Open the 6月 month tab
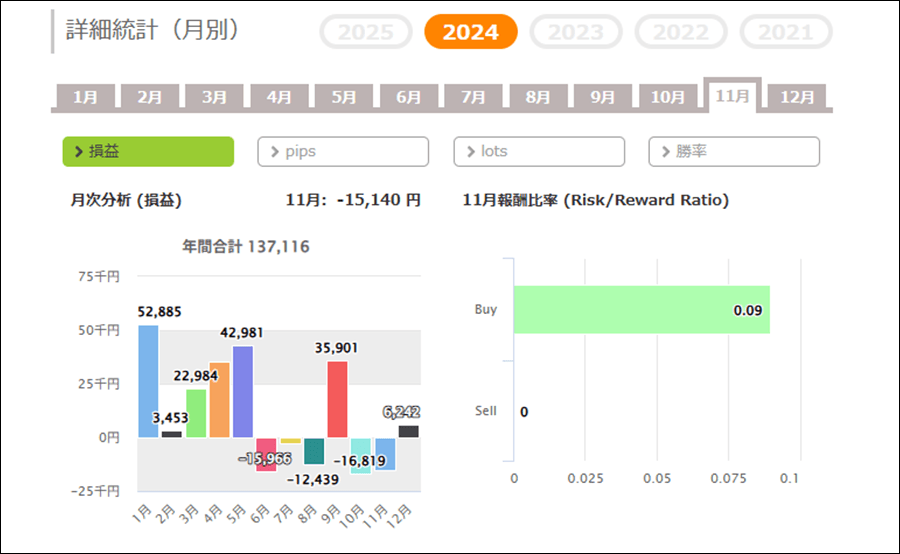Image resolution: width=900 pixels, height=554 pixels. [408, 97]
